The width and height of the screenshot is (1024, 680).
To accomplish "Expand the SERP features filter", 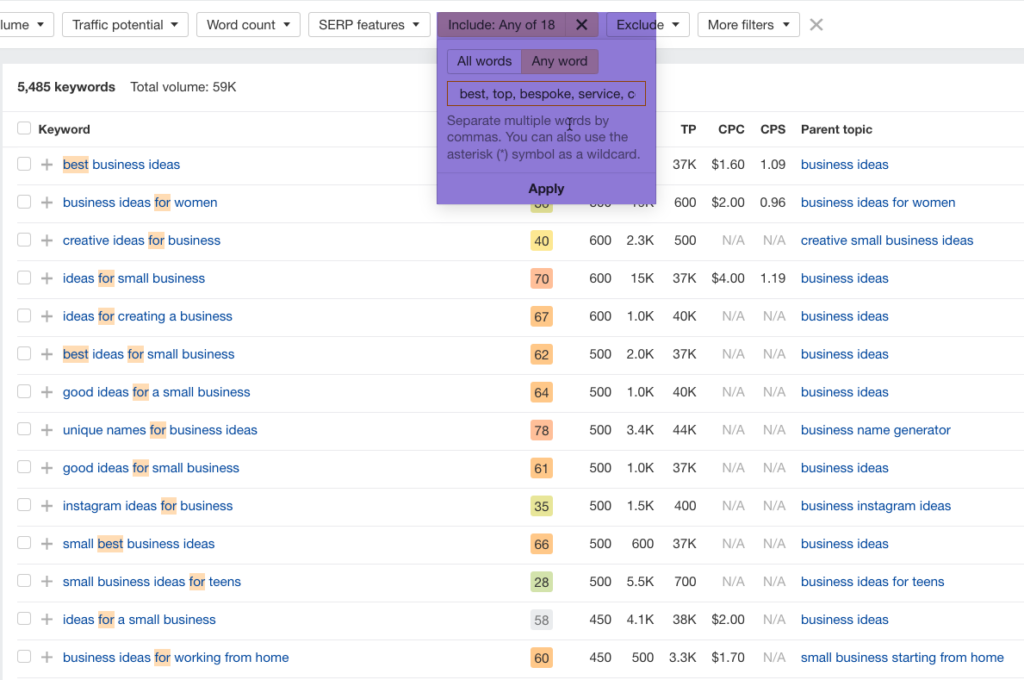I will pos(369,25).
